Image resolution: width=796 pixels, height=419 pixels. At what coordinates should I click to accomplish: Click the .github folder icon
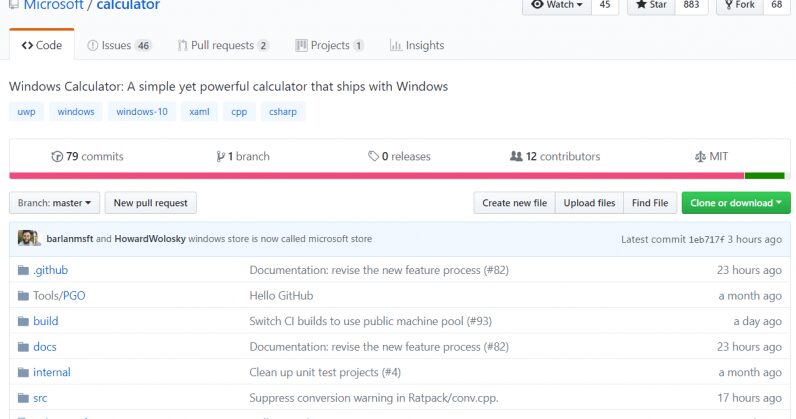click(x=24, y=270)
